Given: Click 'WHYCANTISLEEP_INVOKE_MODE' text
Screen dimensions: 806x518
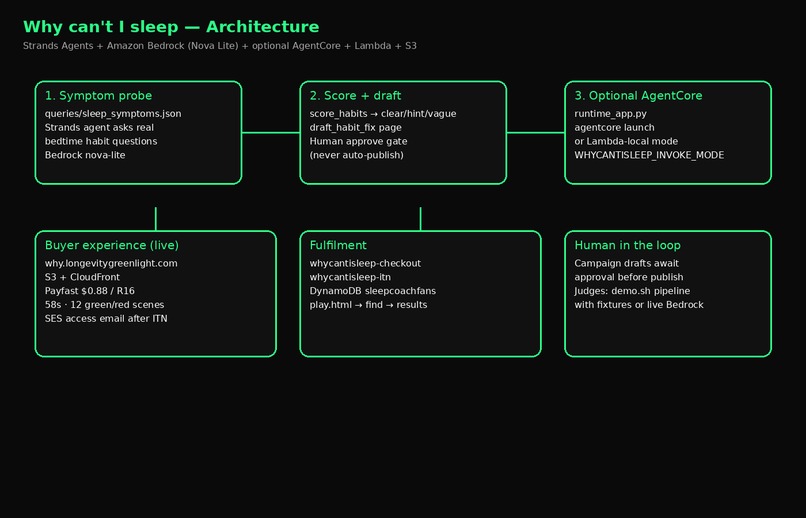Looking at the screenshot, I should (x=649, y=155).
